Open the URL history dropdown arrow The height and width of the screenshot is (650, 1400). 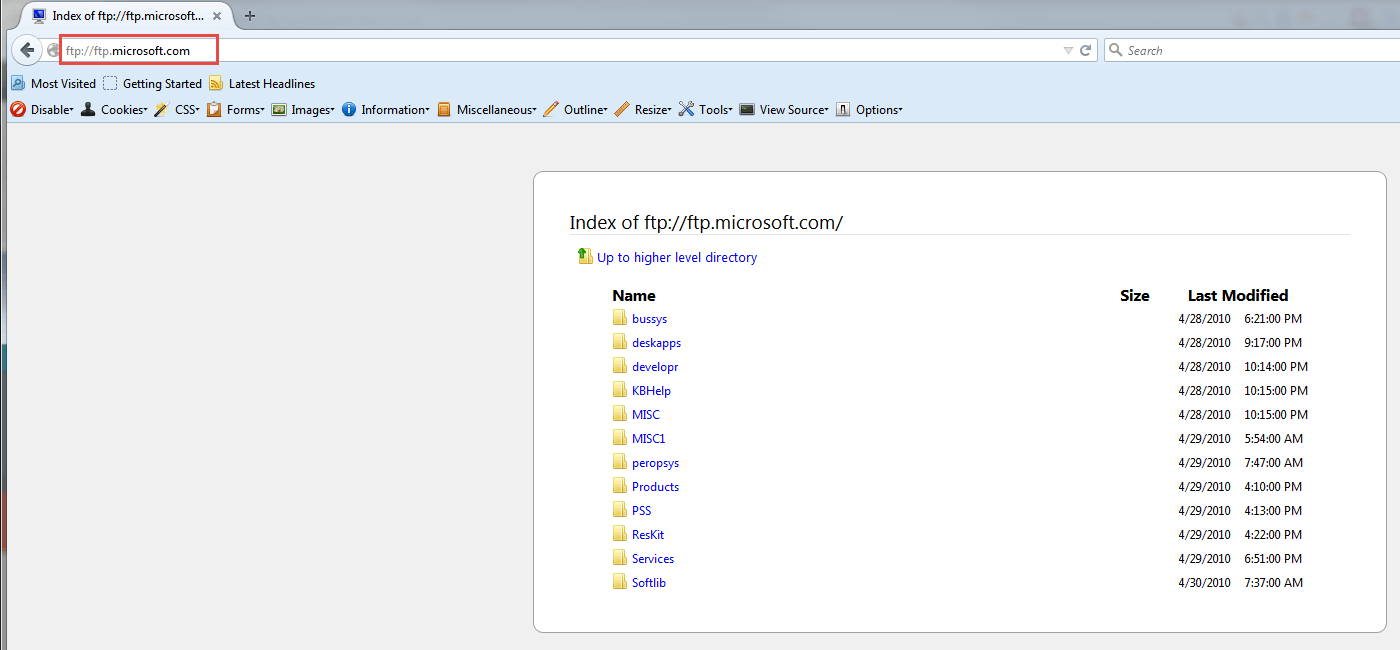tap(1068, 50)
